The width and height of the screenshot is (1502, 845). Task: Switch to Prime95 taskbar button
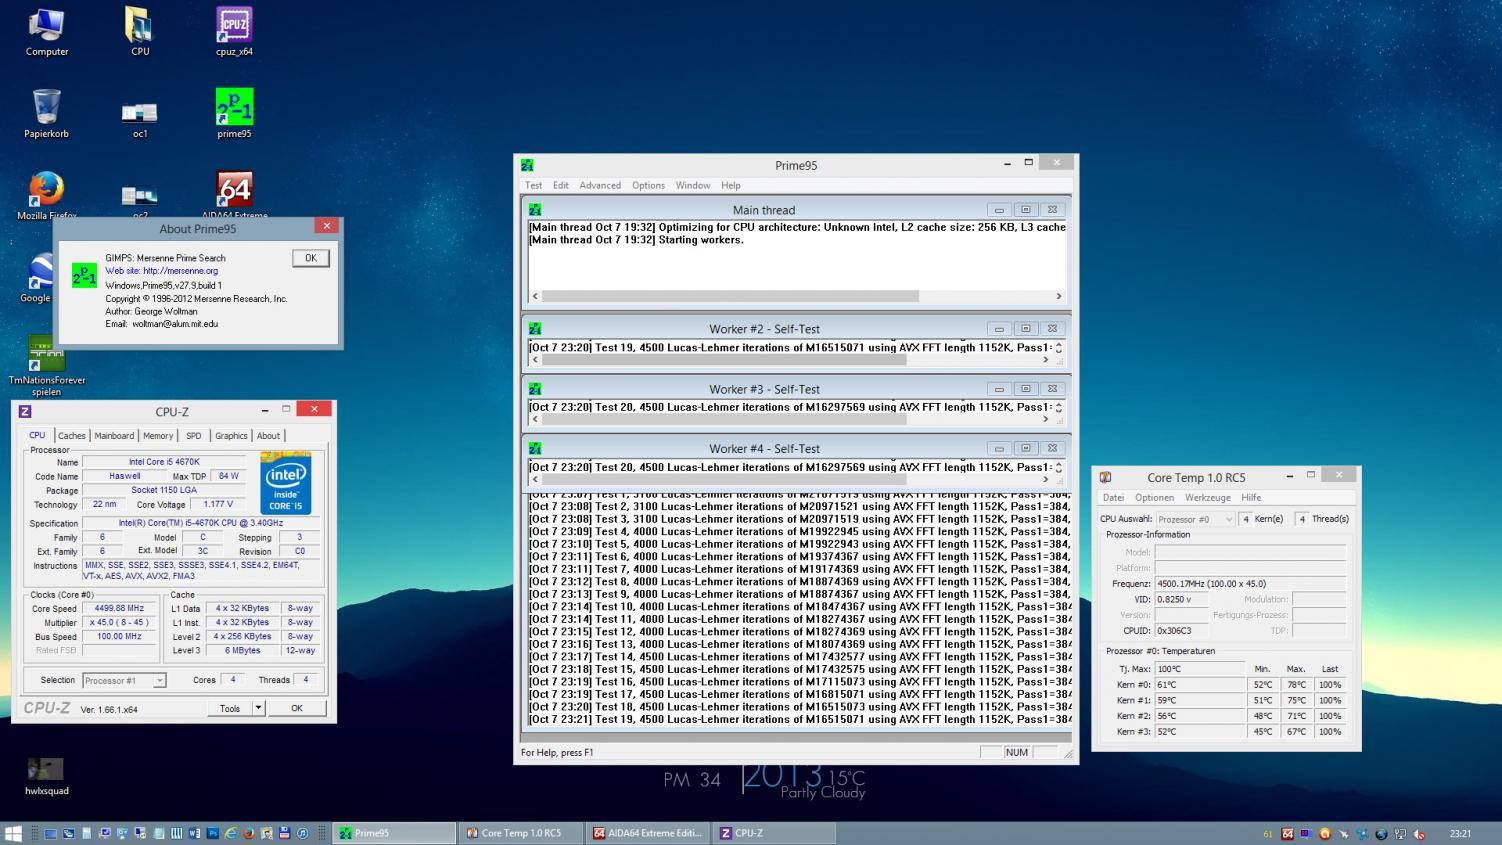tap(394, 833)
